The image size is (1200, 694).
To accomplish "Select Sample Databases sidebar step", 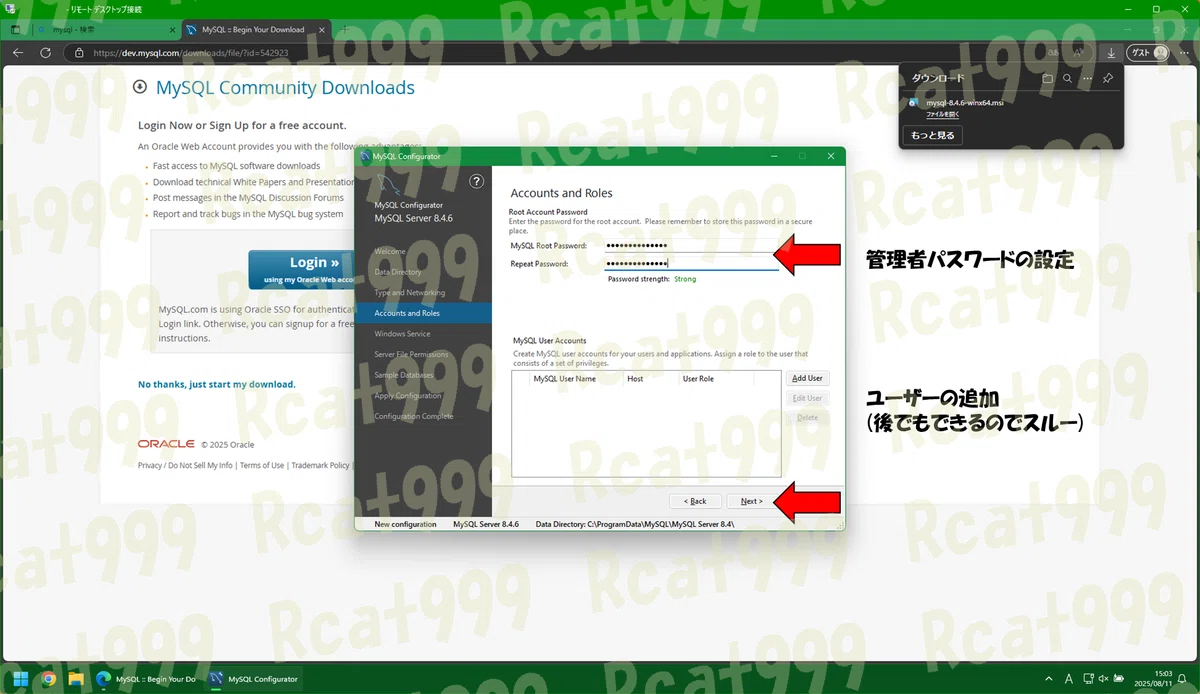I will click(404, 375).
